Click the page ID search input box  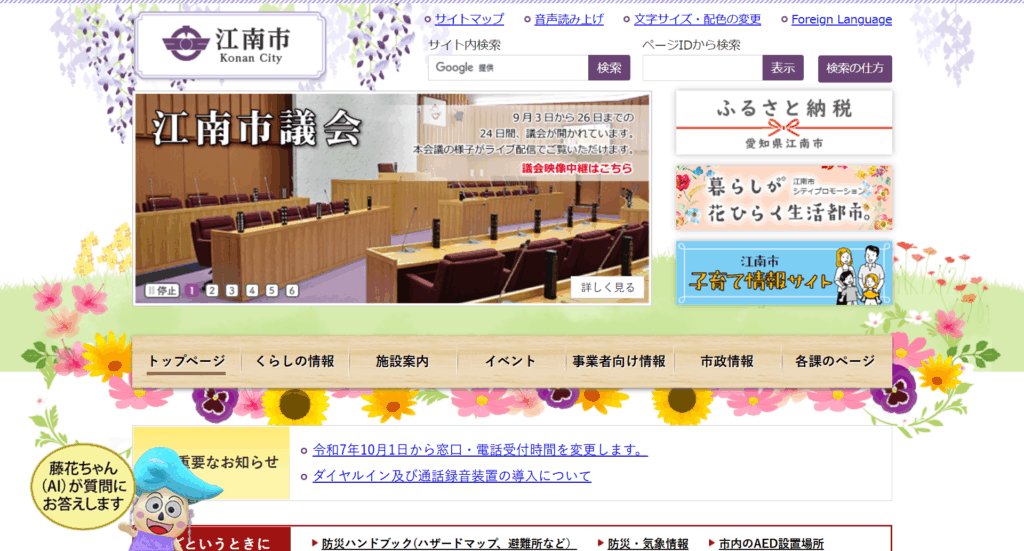(x=702, y=68)
